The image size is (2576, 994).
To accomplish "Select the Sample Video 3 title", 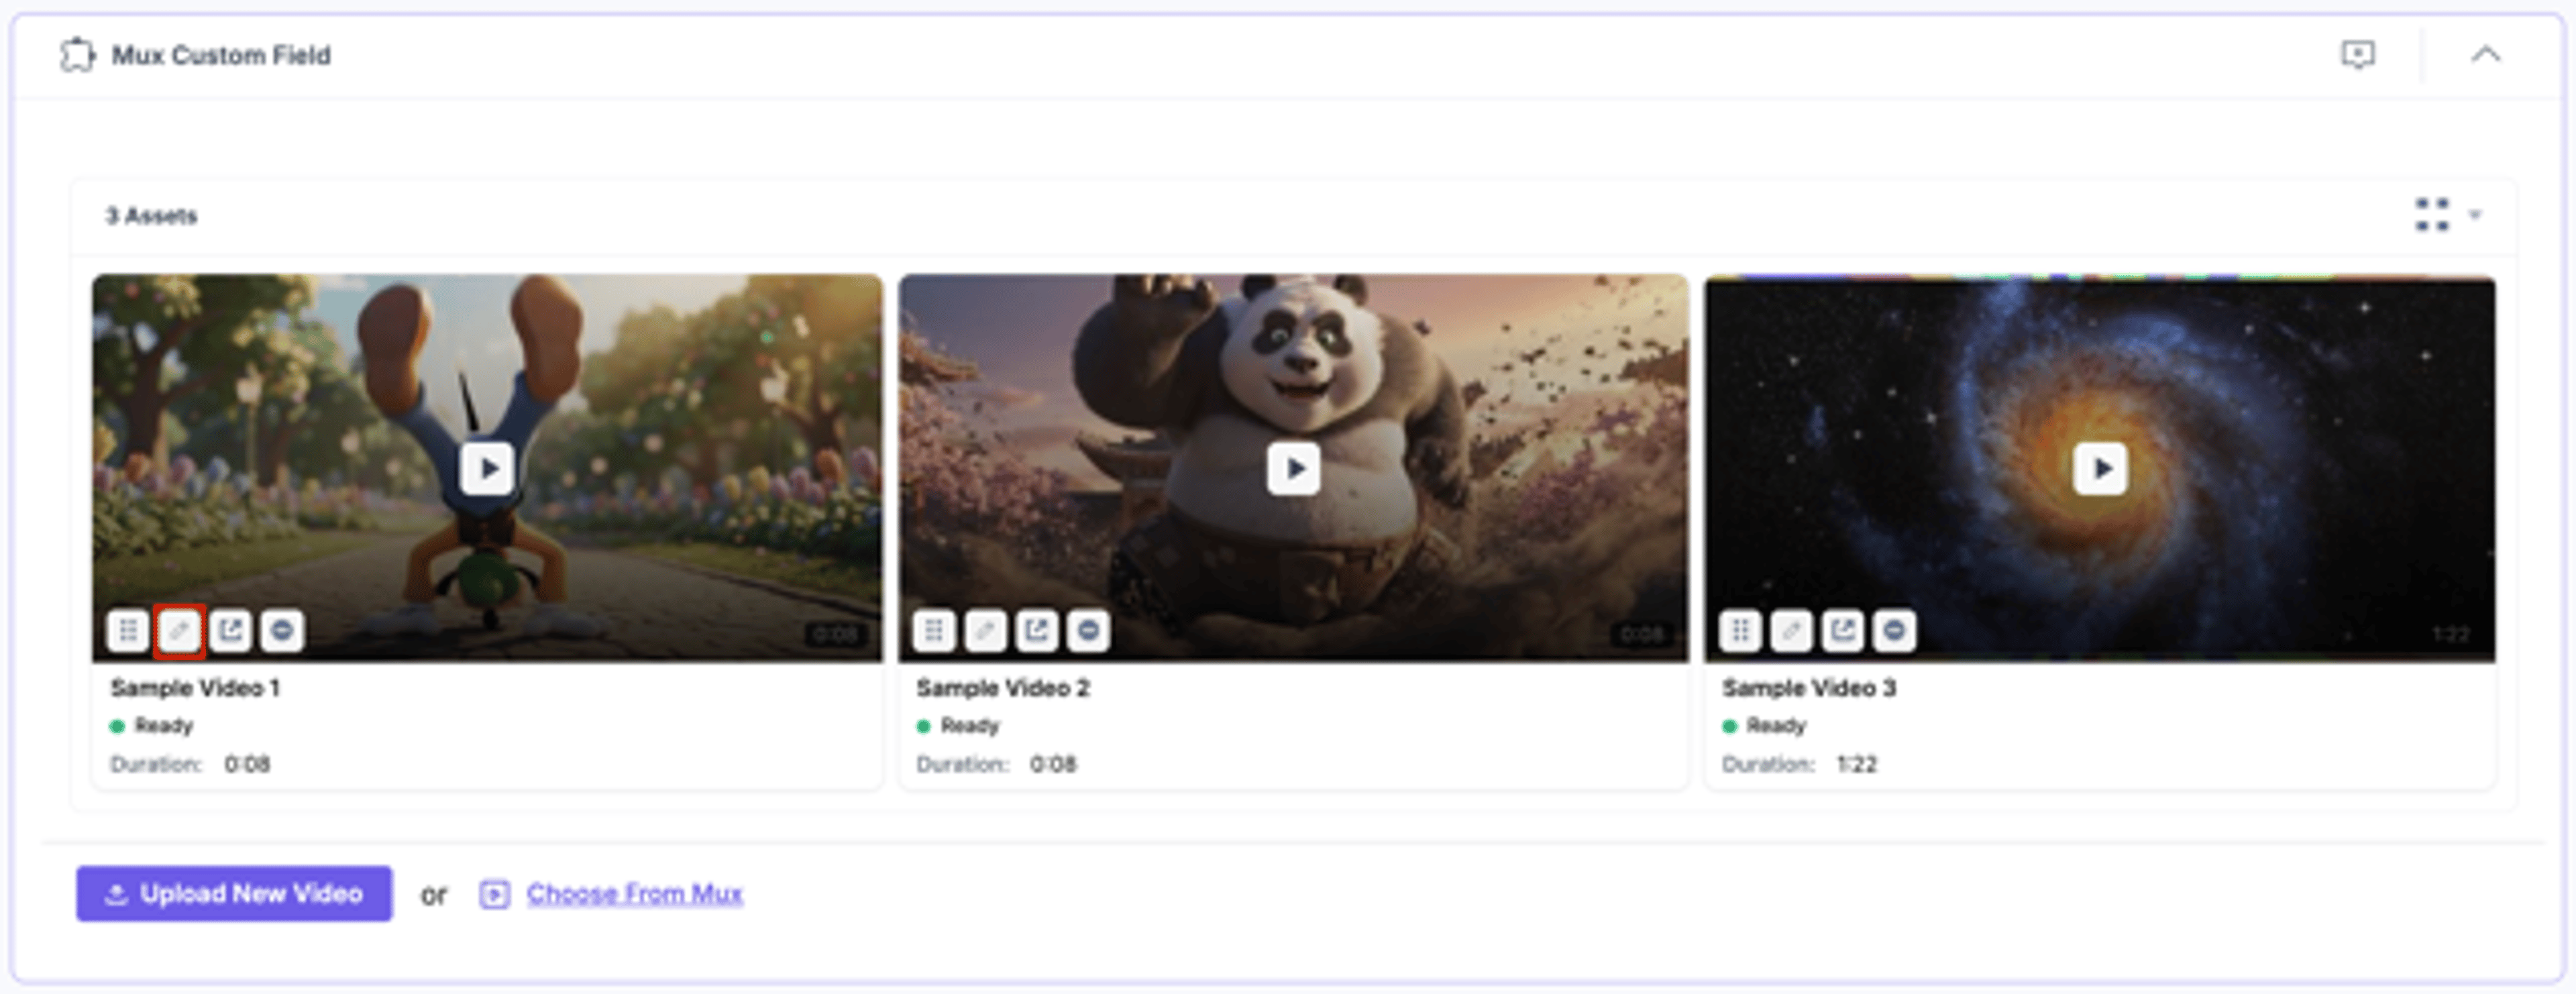I will pyautogui.click(x=1809, y=688).
